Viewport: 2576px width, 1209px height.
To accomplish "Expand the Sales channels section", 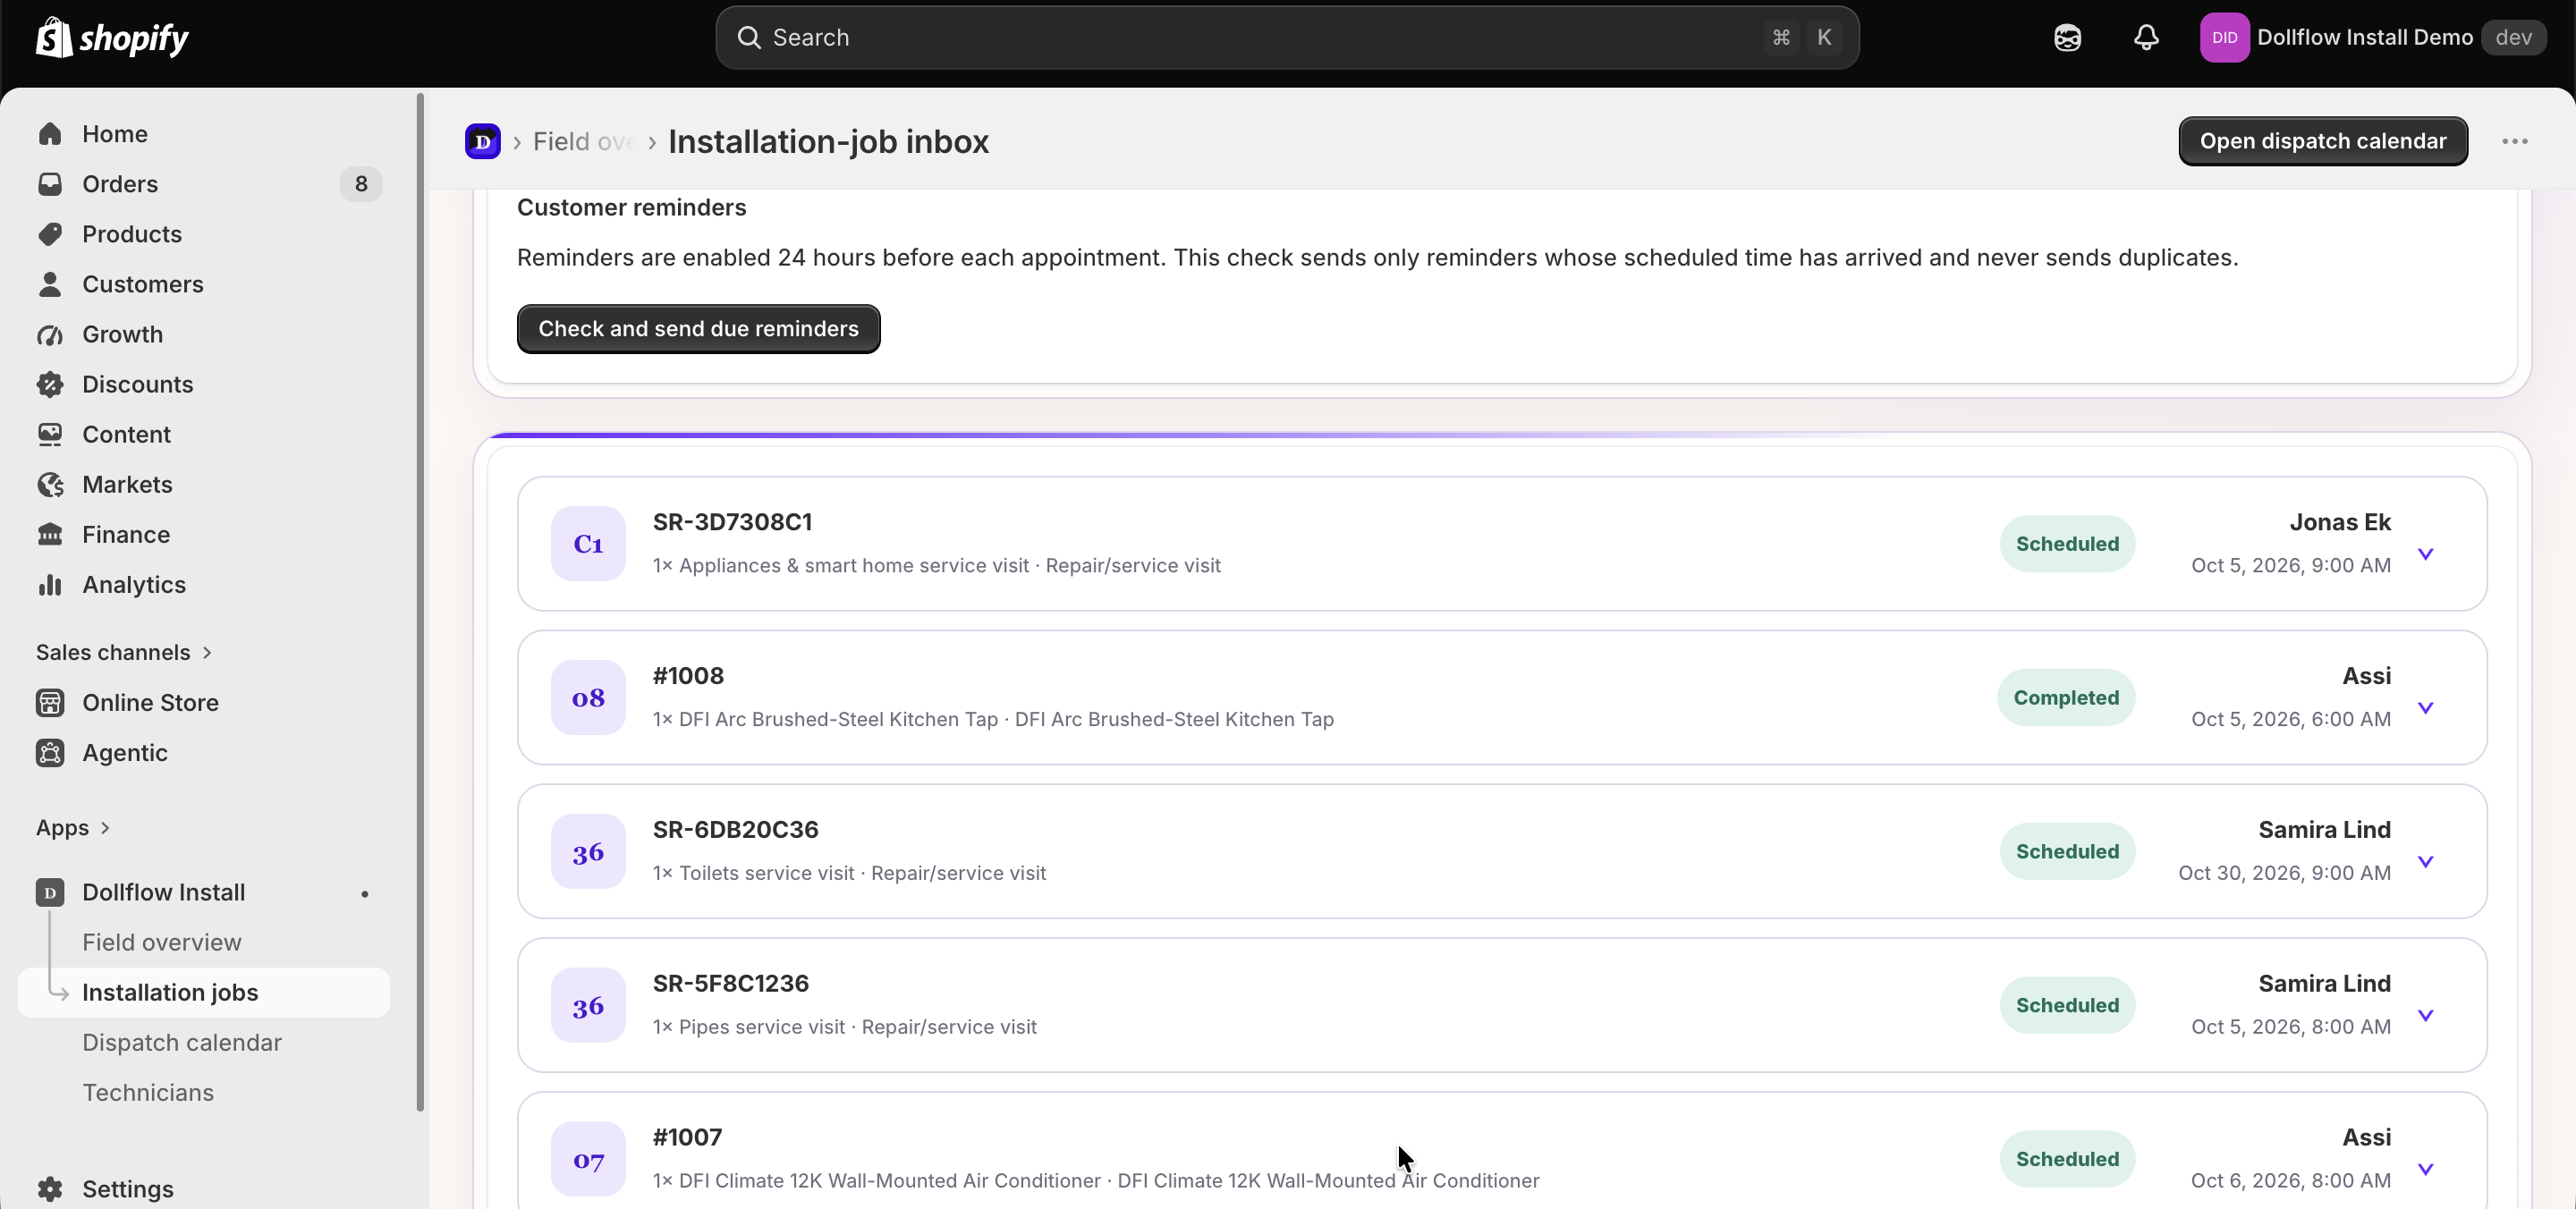I will pyautogui.click(x=124, y=652).
